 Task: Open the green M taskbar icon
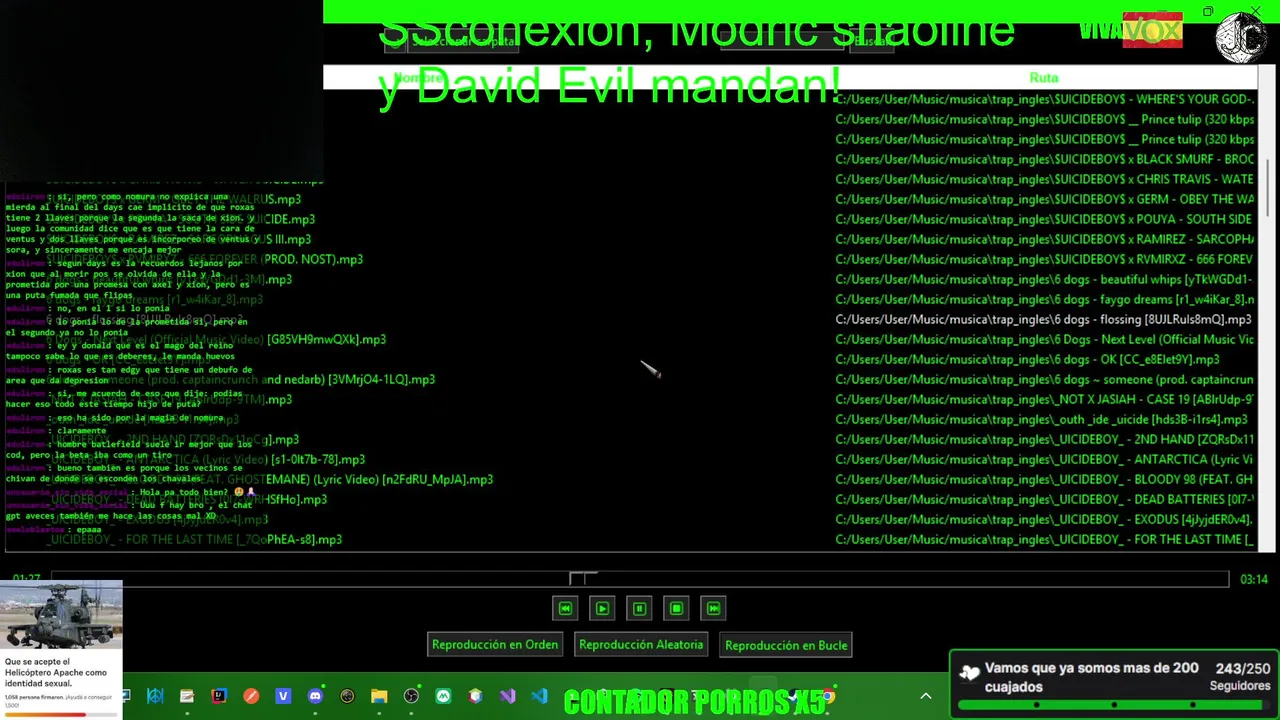tap(443, 696)
